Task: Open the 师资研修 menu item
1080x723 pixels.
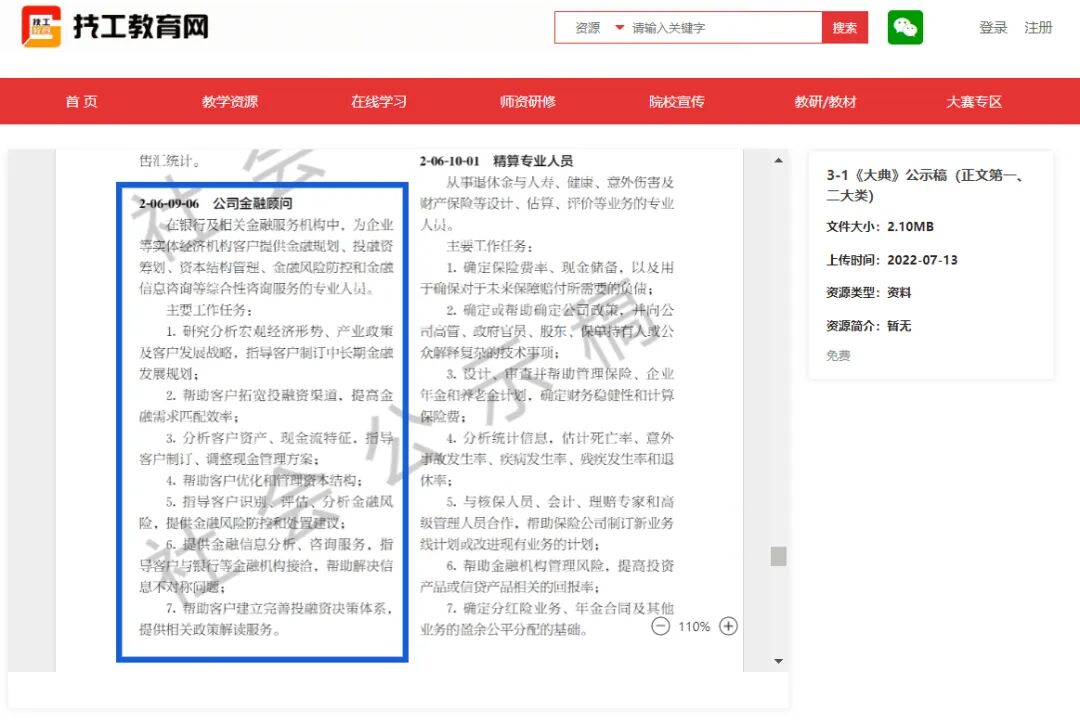Action: tap(528, 102)
